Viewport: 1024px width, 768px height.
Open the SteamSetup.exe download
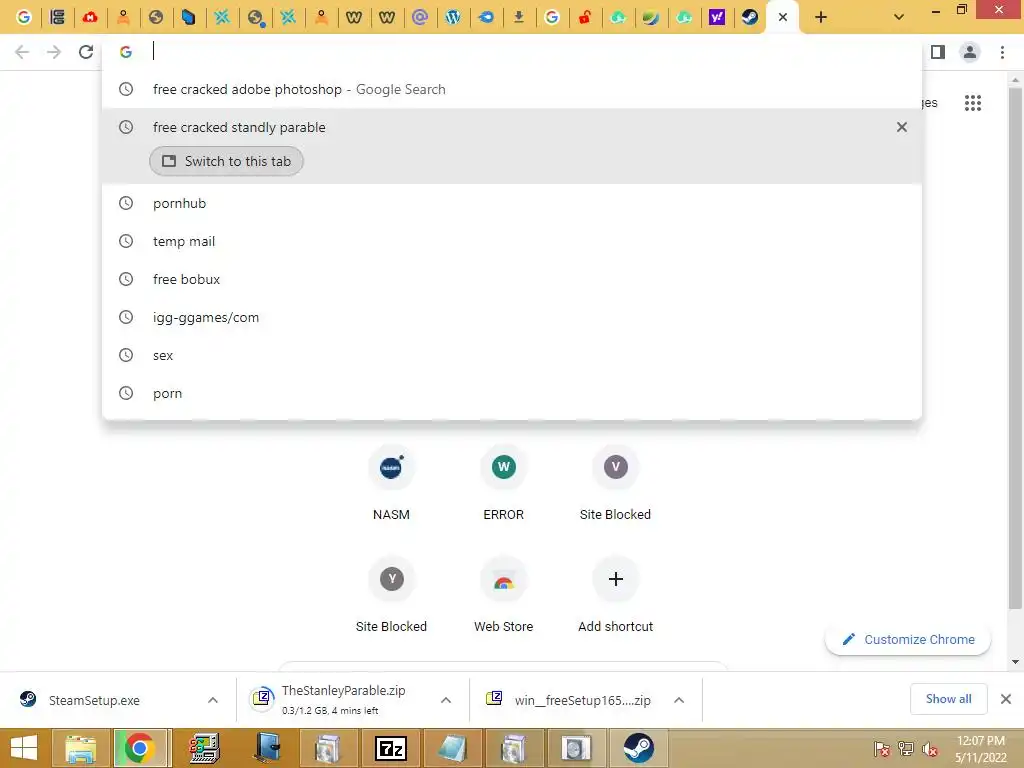[x=93, y=700]
